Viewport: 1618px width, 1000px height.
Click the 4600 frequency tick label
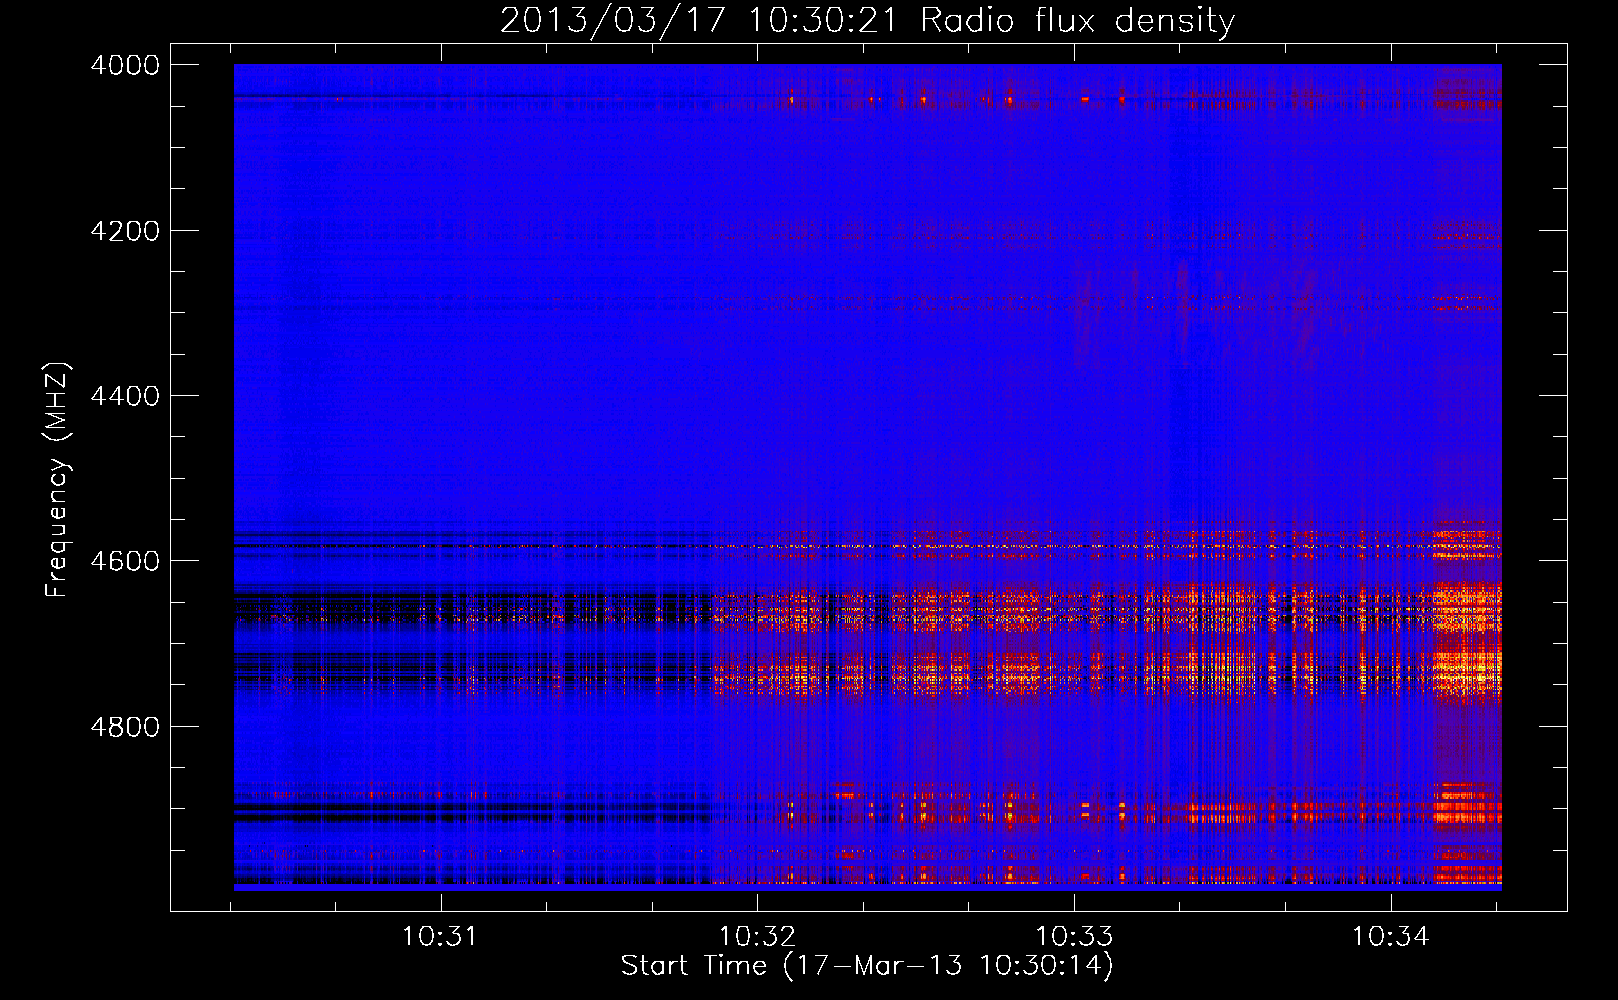tap(125, 561)
